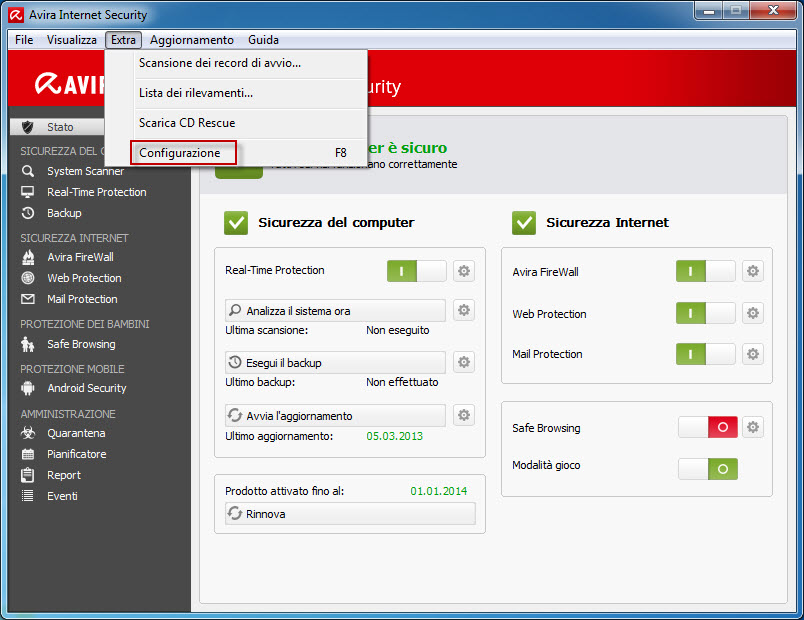The height and width of the screenshot is (620, 804).
Task: Click the 'PROTEZIONE DEI BAMBINI' sidebar header
Action: (x=85, y=324)
